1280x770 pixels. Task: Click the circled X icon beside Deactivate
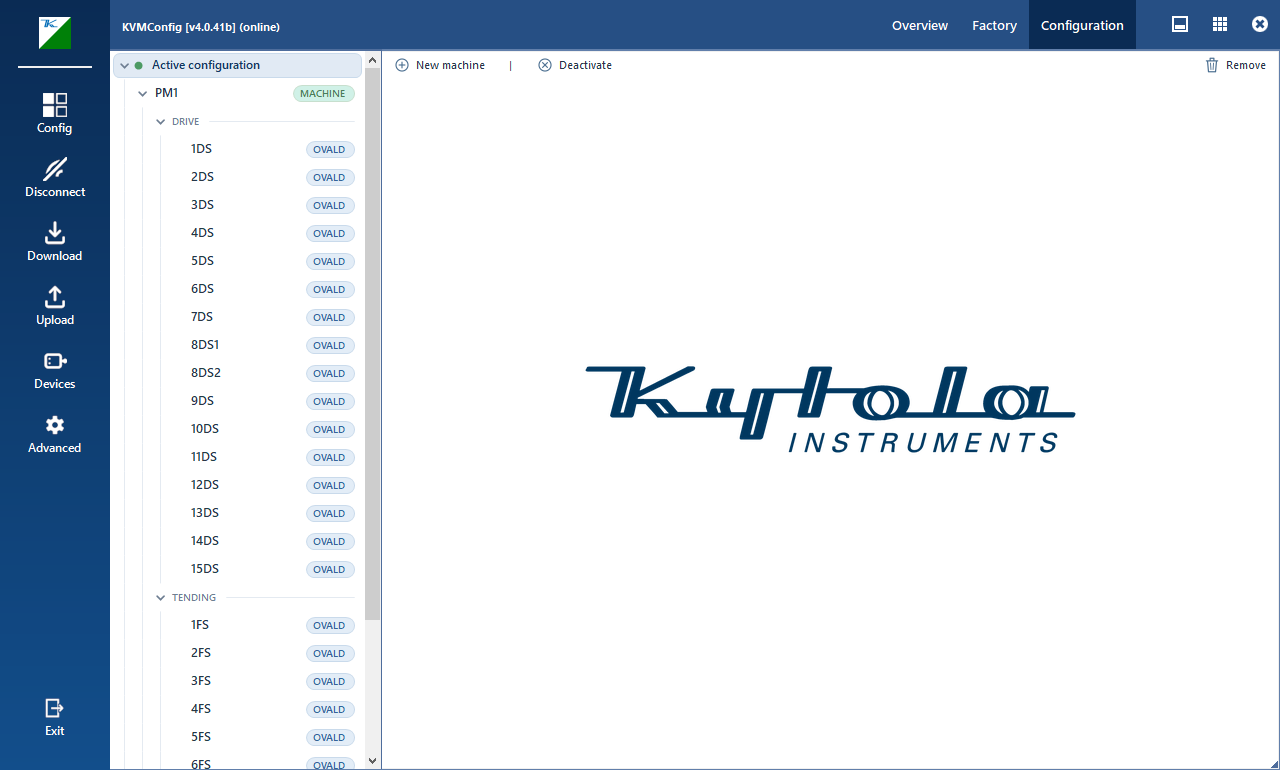point(545,65)
